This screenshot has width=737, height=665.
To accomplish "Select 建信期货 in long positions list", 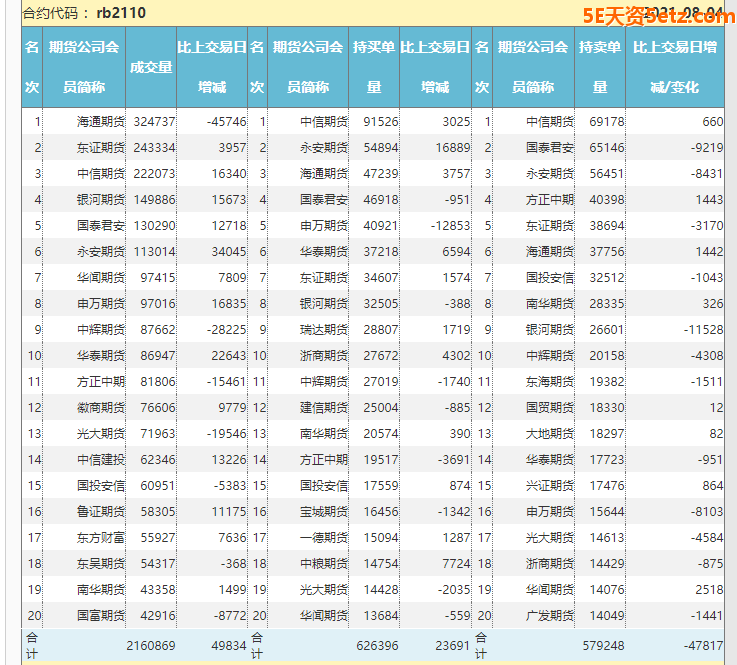I will tap(324, 408).
